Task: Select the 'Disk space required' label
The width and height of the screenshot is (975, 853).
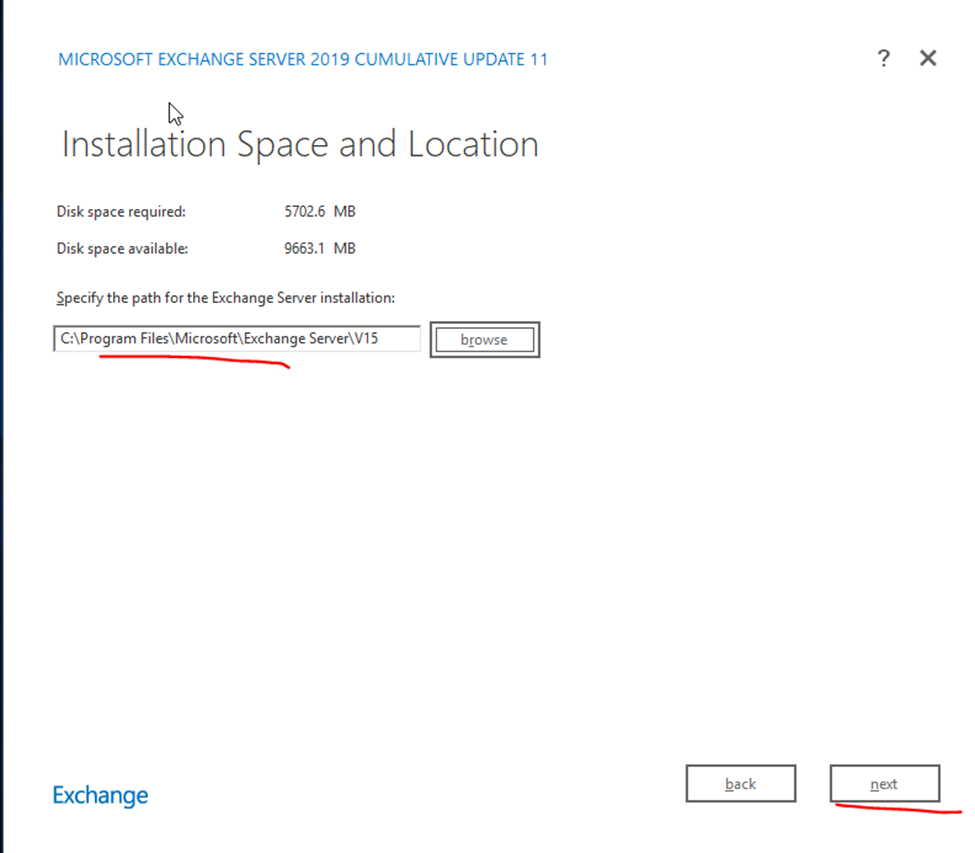Action: tap(121, 212)
